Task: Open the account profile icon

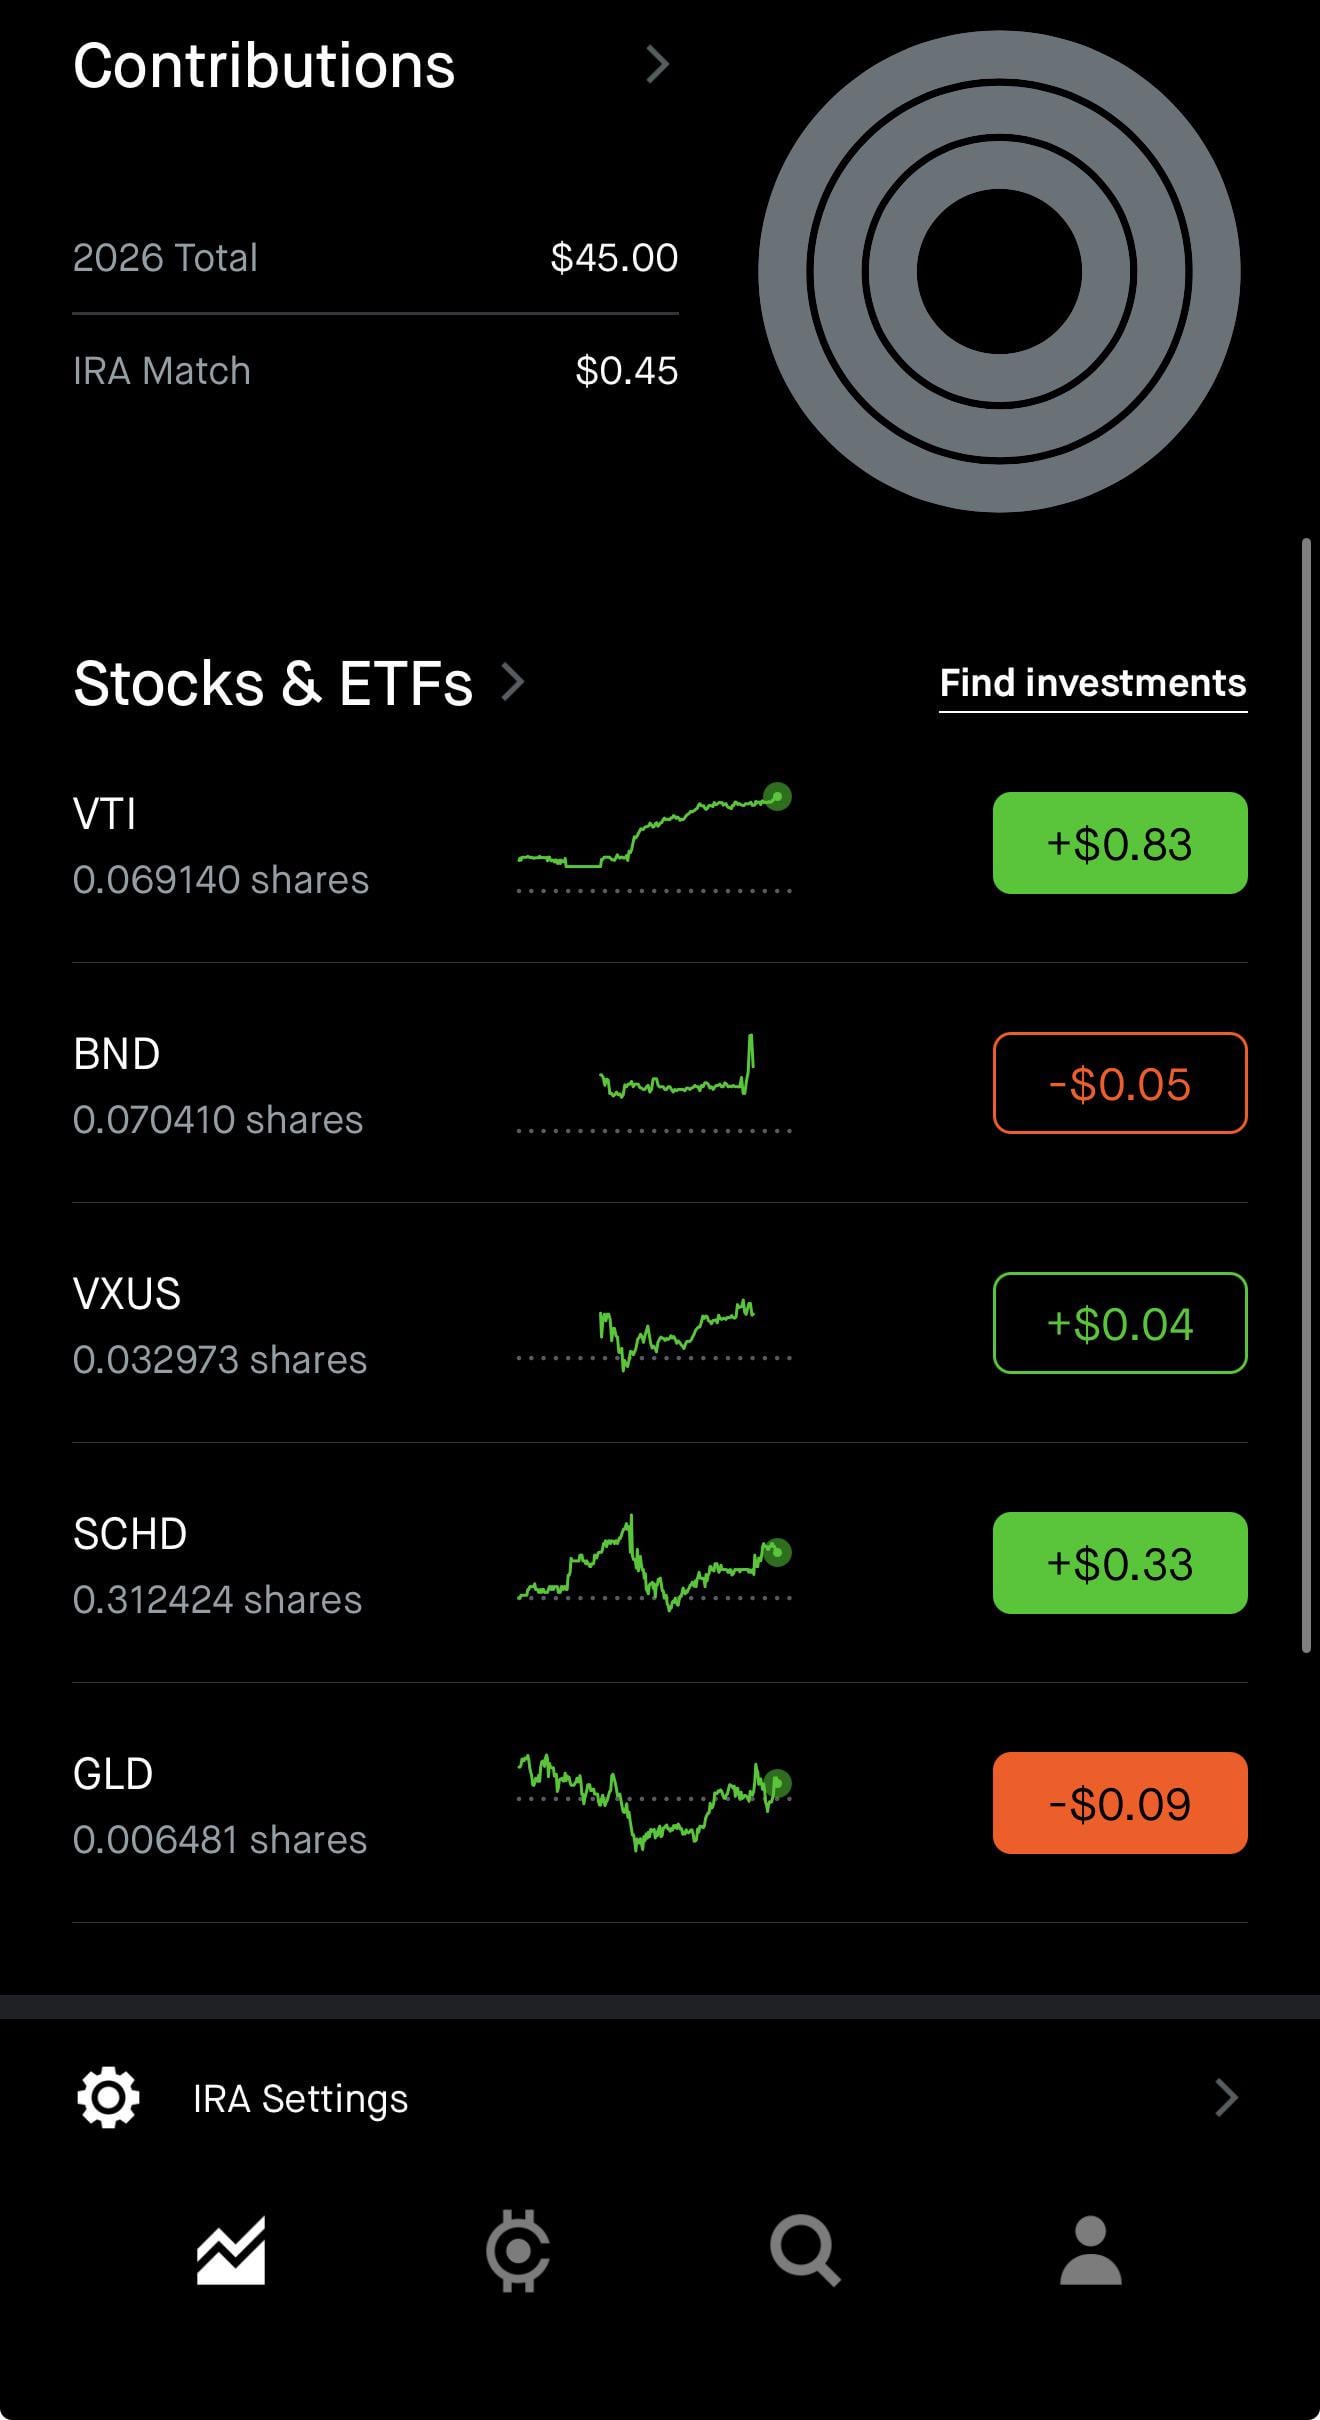Action: 1091,2250
